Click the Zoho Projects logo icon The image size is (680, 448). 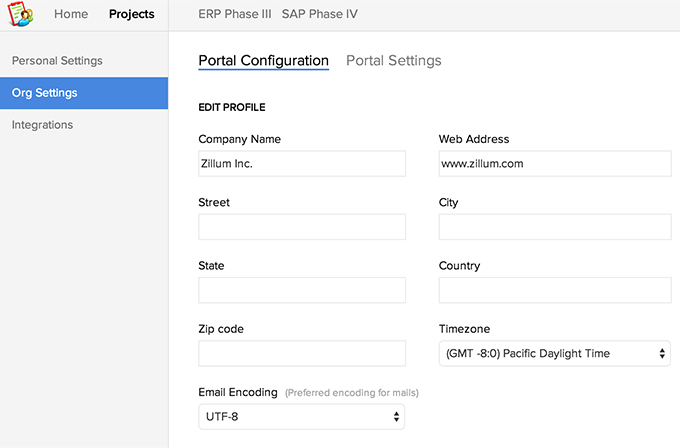21,15
